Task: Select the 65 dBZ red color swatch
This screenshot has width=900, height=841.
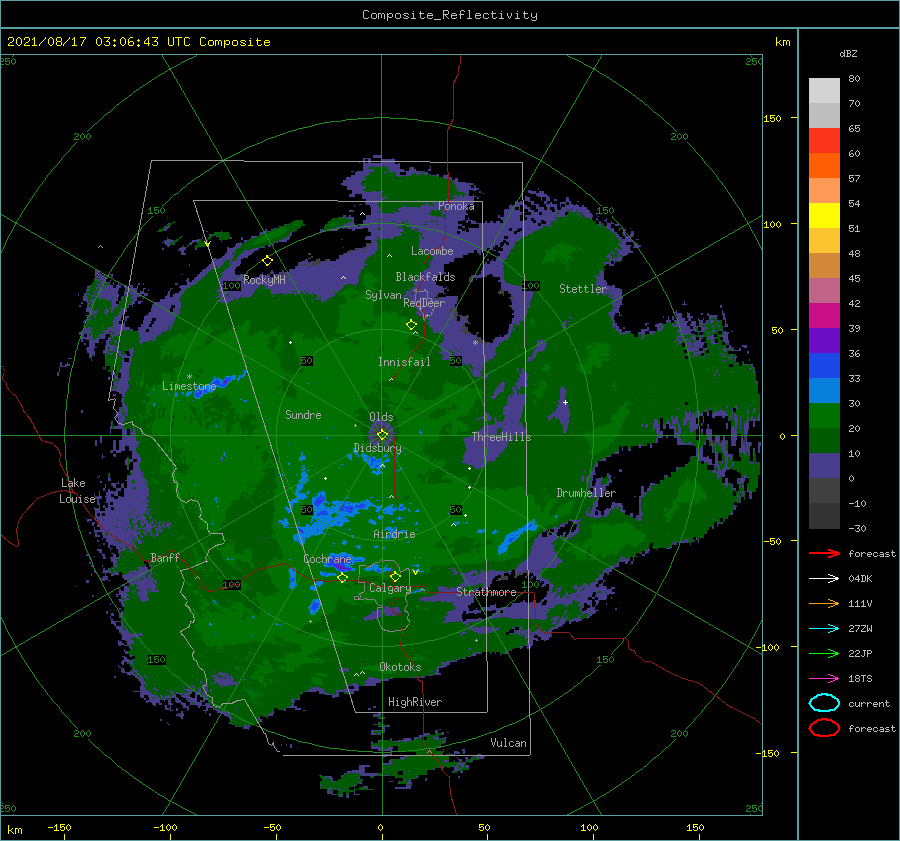Action: pos(824,140)
